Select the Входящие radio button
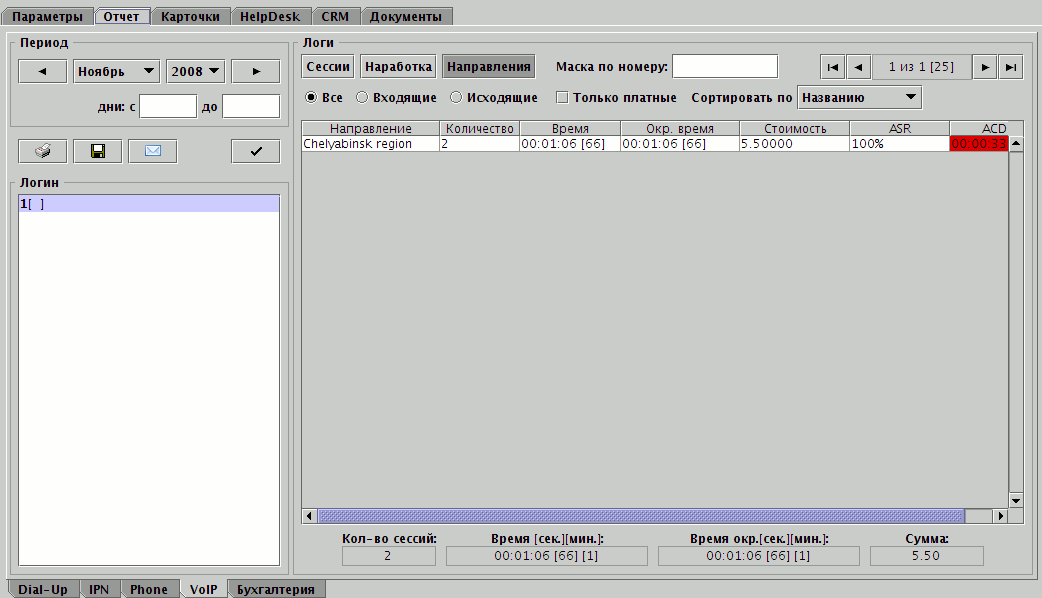Screen dimensions: 1042x598 tap(362, 98)
